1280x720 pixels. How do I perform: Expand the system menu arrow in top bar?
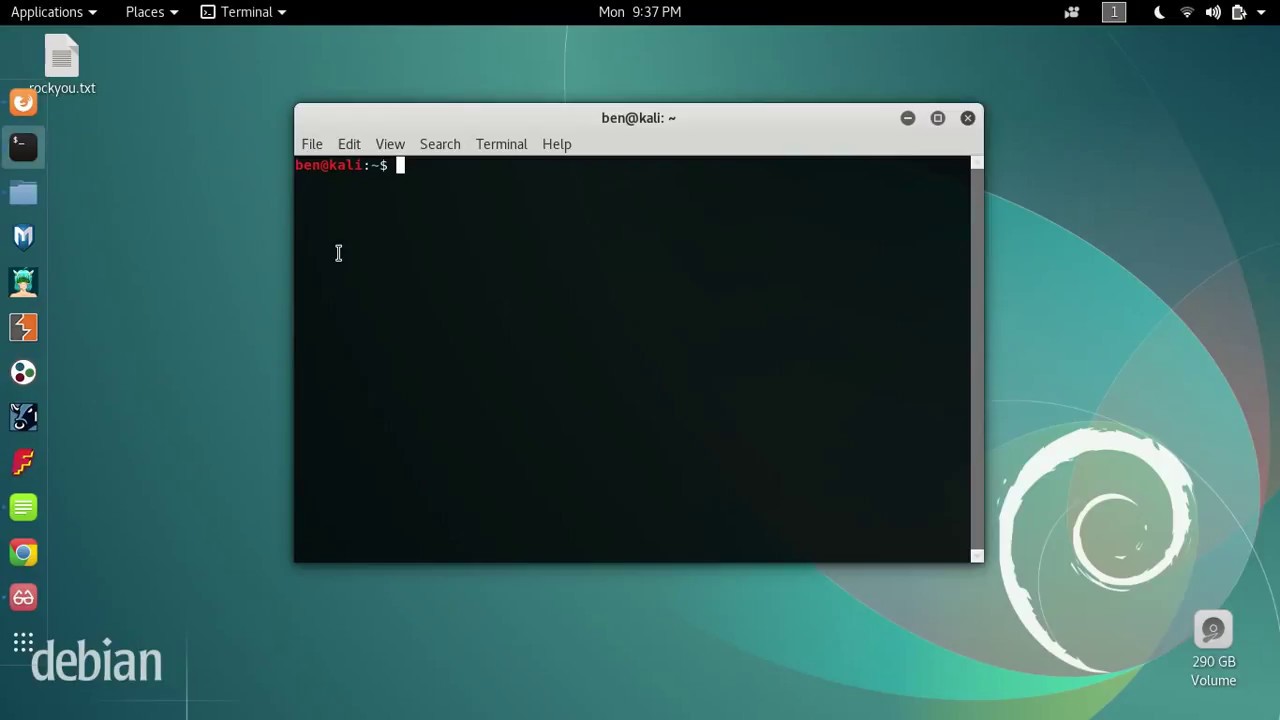pyautogui.click(x=1261, y=12)
